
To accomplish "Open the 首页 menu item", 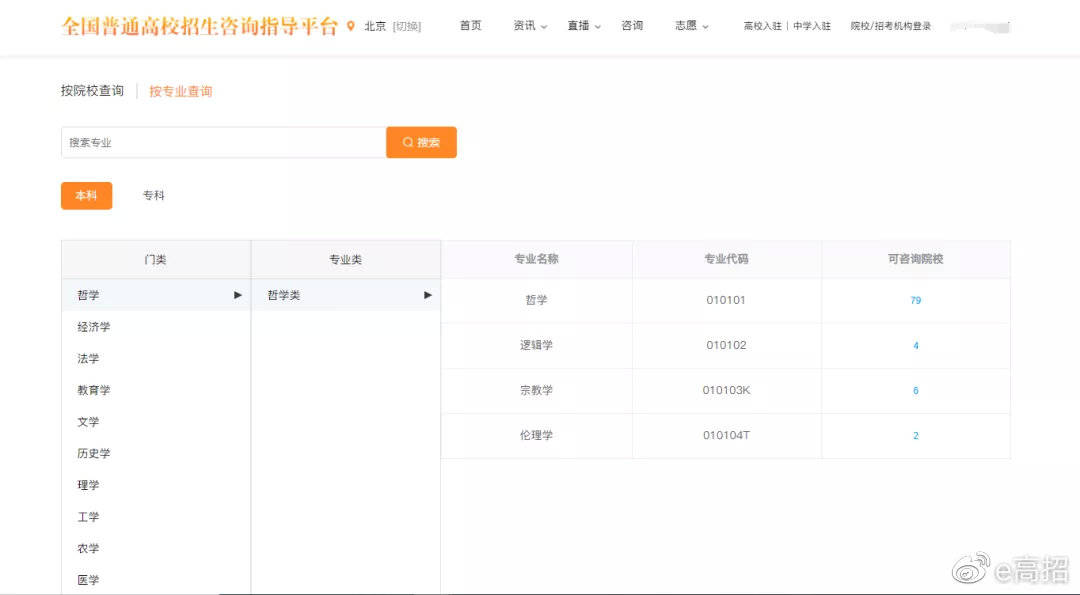I will pyautogui.click(x=470, y=25).
